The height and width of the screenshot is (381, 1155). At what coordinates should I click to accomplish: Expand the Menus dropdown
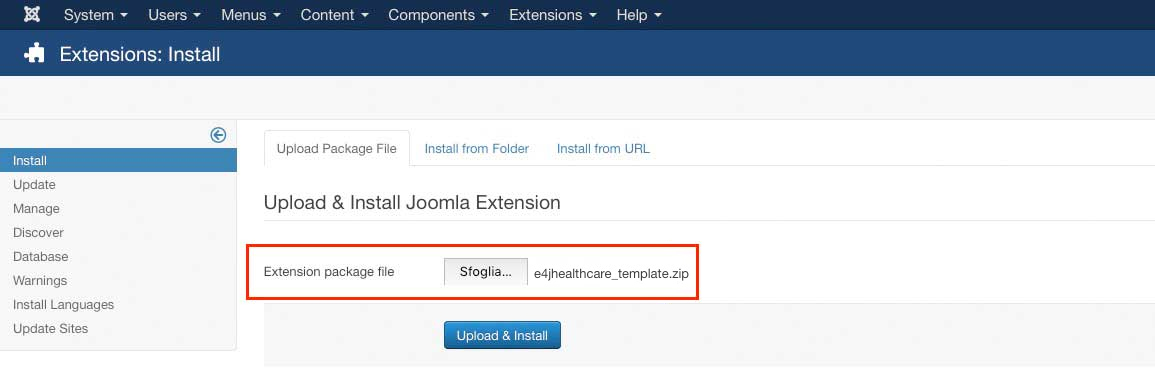point(250,15)
